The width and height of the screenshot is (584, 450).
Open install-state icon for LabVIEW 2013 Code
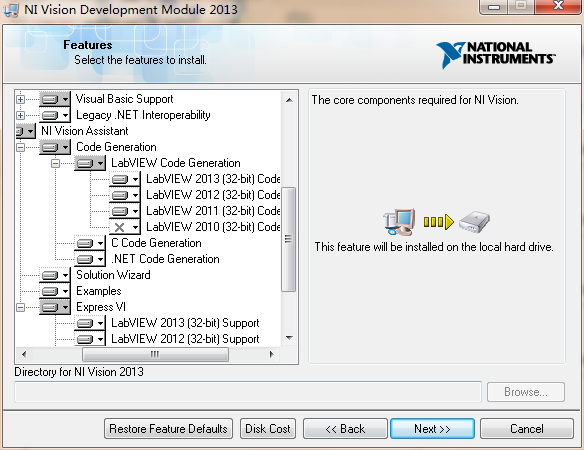(125, 179)
